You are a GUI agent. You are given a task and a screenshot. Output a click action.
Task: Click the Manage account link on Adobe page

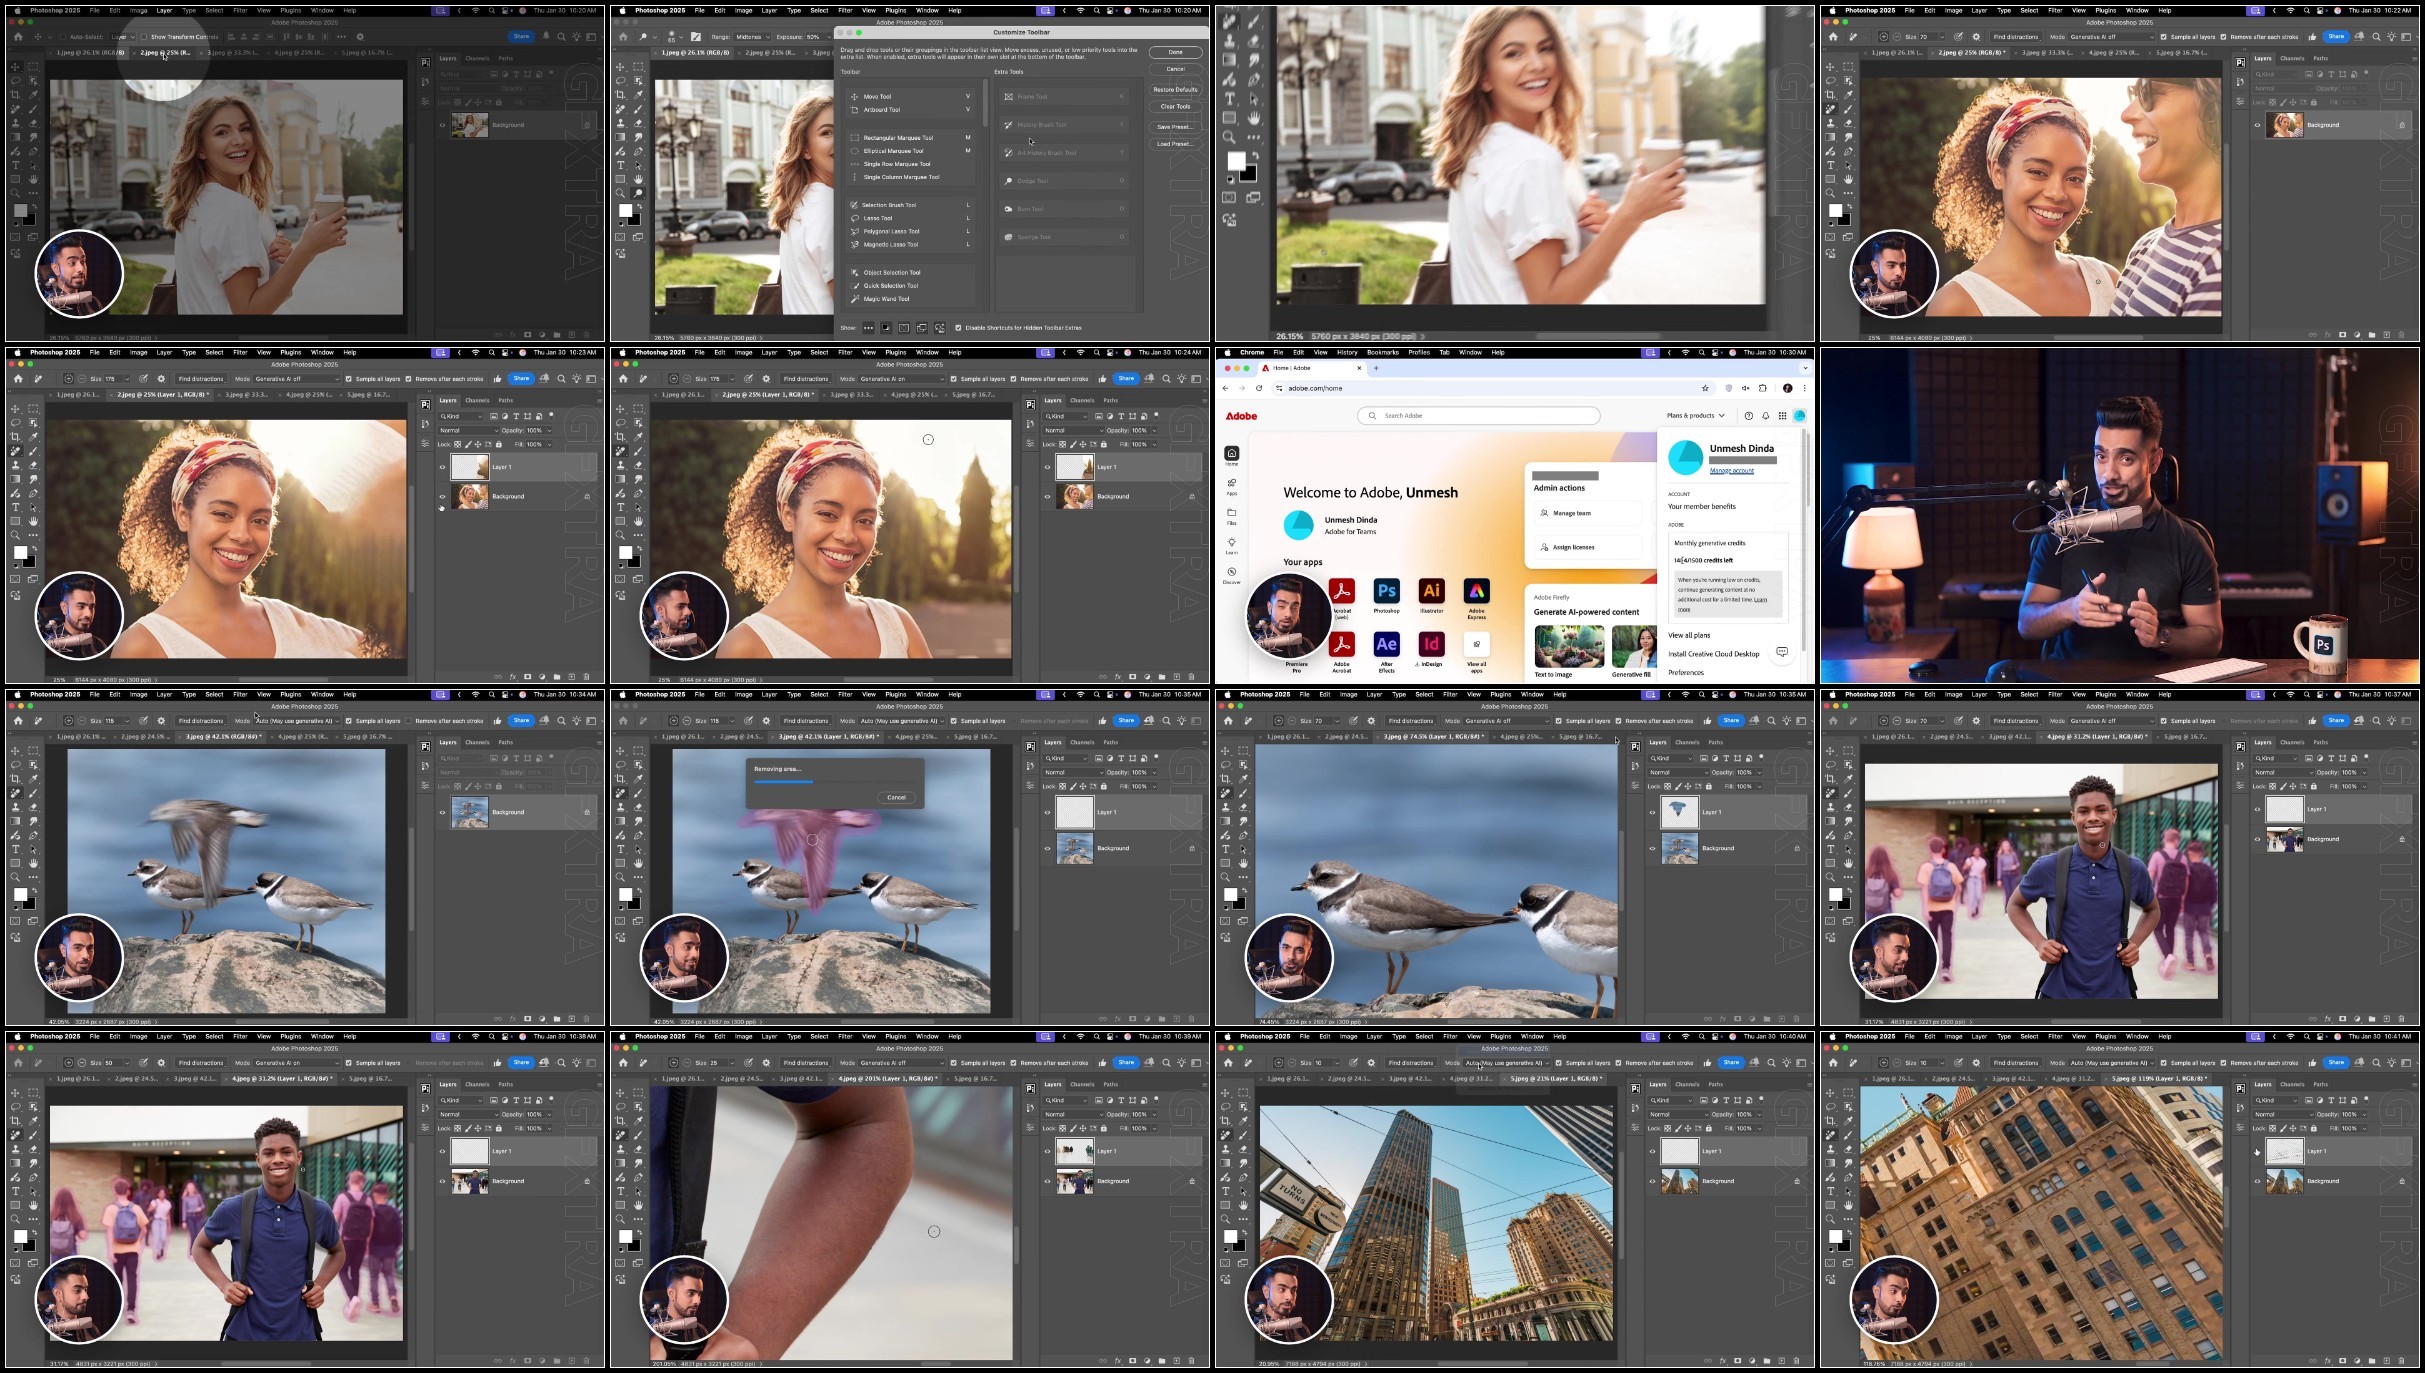[1732, 471]
